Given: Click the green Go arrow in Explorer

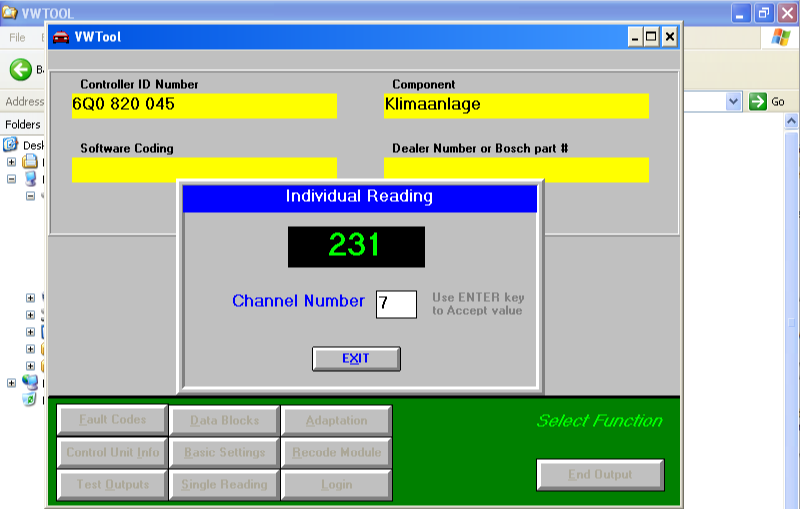Looking at the screenshot, I should 758,101.
